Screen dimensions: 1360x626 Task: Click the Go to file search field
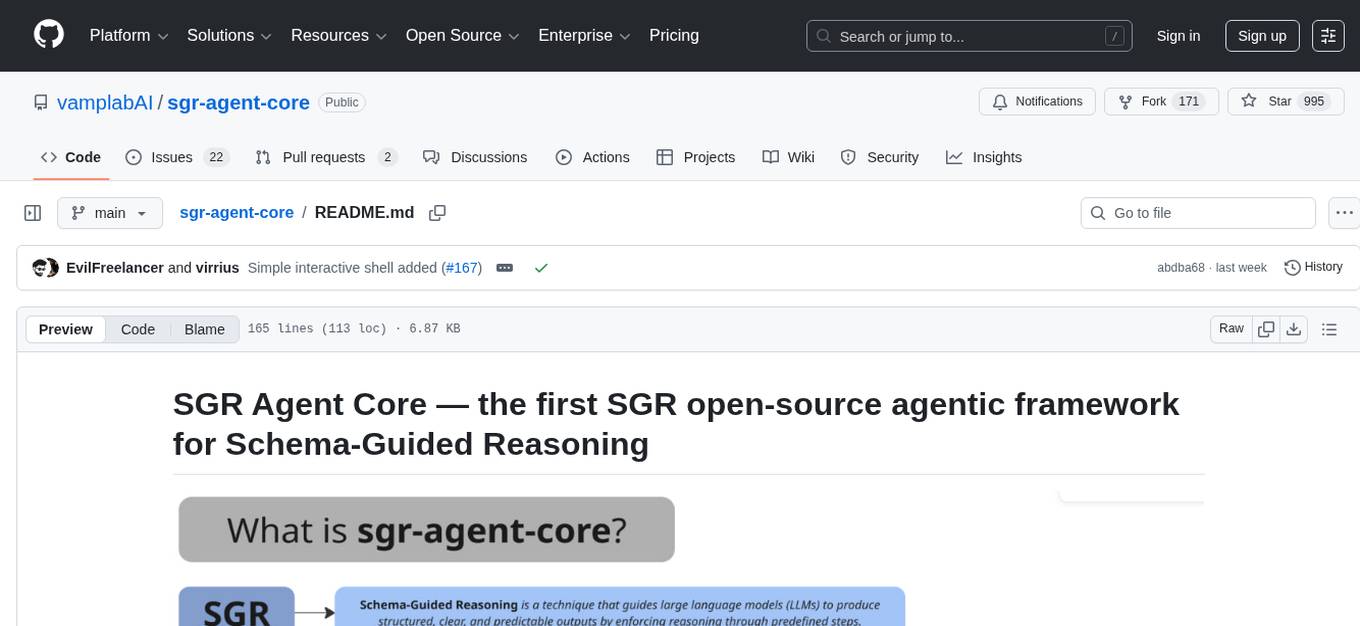coord(1197,212)
